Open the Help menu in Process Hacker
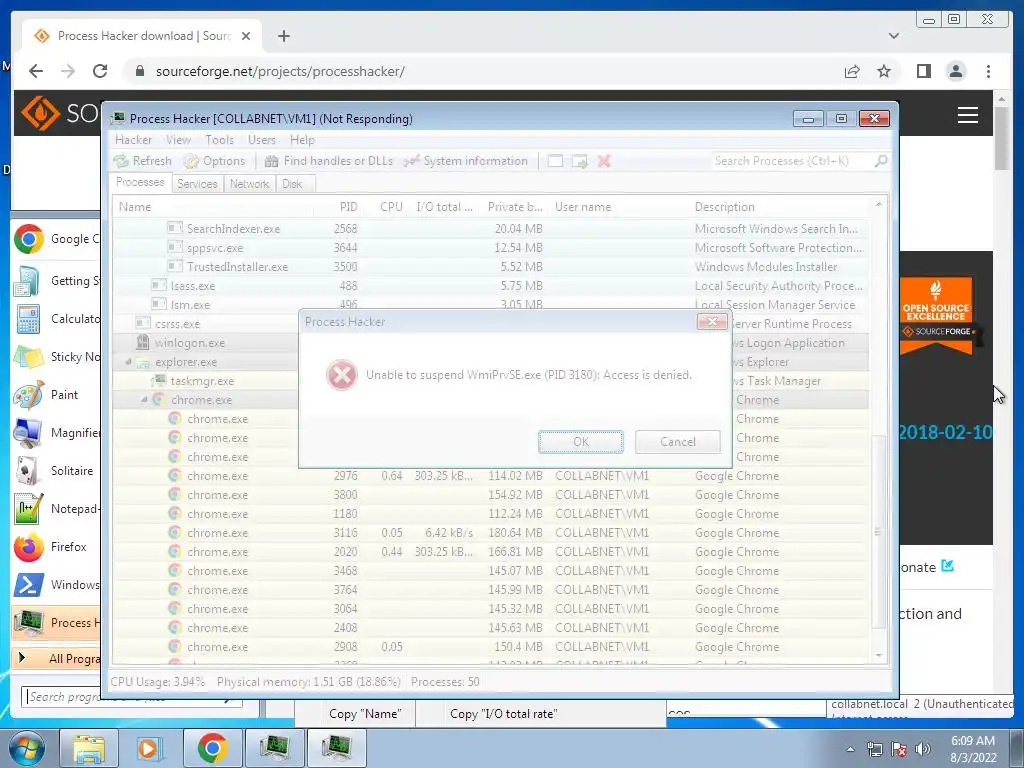Screen dimensions: 1024x768 [302, 140]
